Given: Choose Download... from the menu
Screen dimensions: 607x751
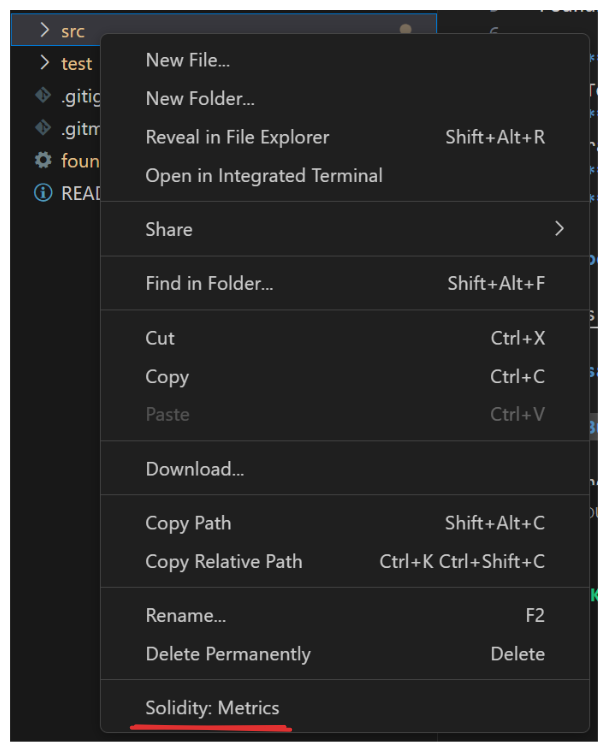Looking at the screenshot, I should tap(195, 469).
